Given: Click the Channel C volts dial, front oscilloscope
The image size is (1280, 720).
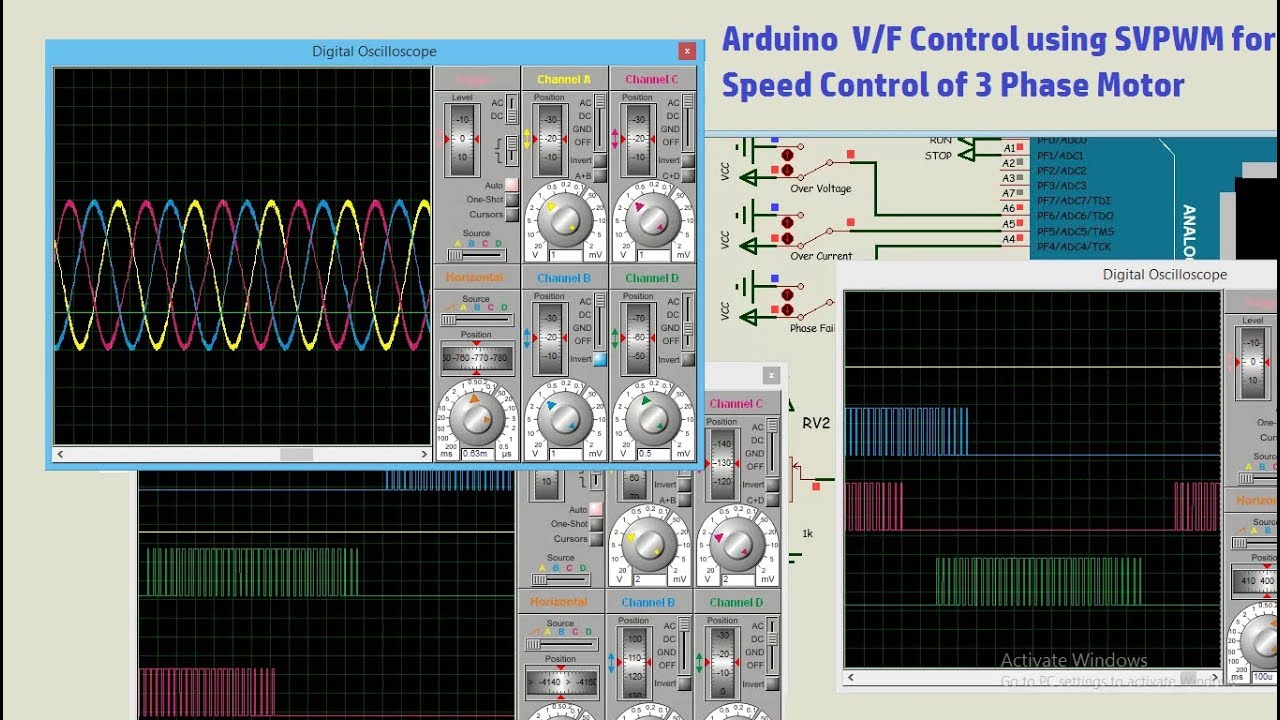Looking at the screenshot, I should (653, 222).
